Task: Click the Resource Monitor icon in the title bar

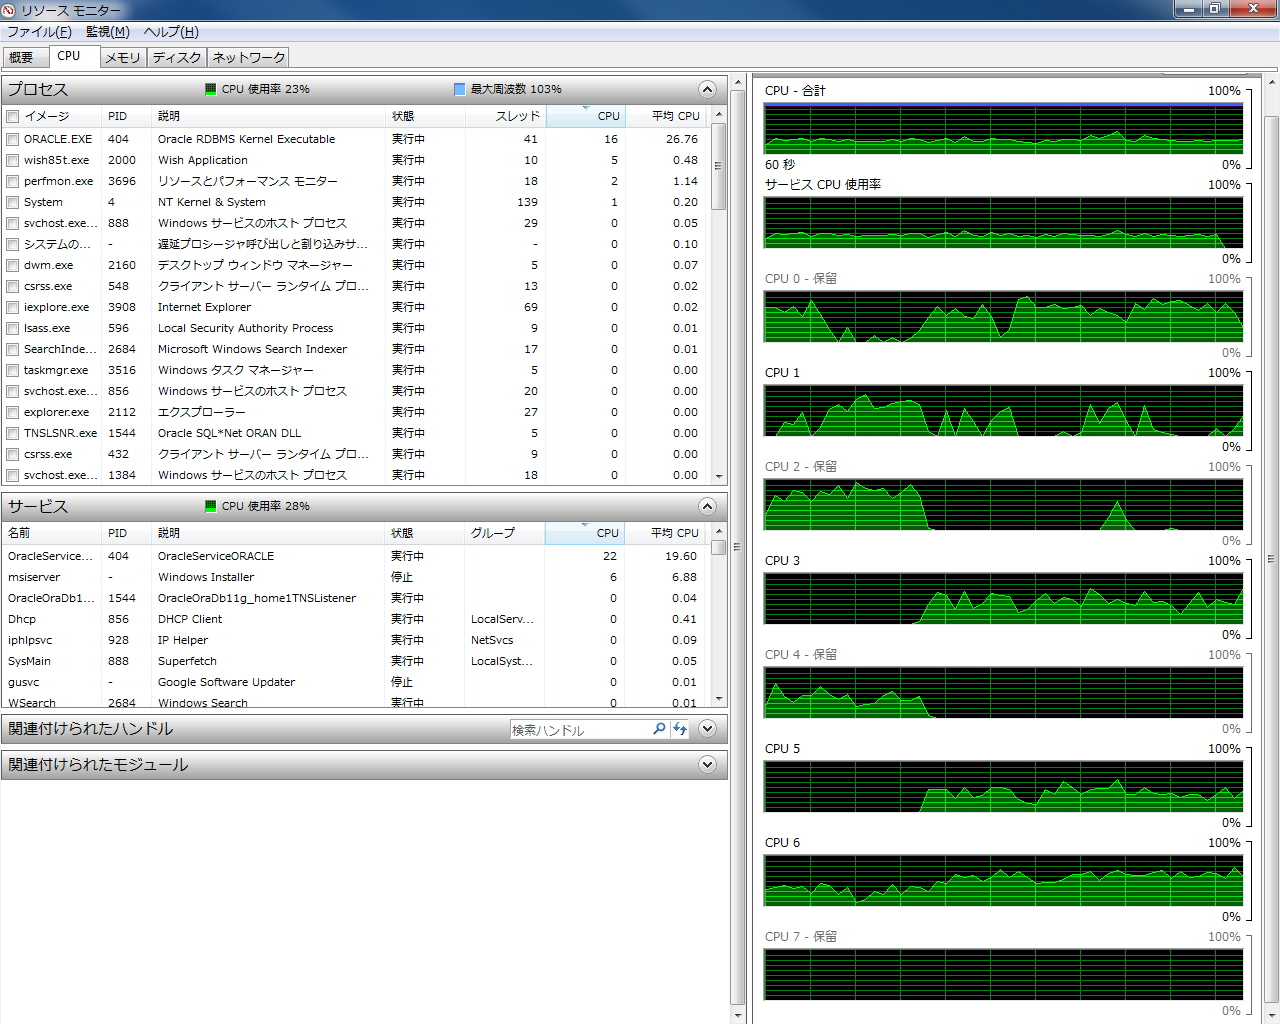Action: (x=9, y=10)
